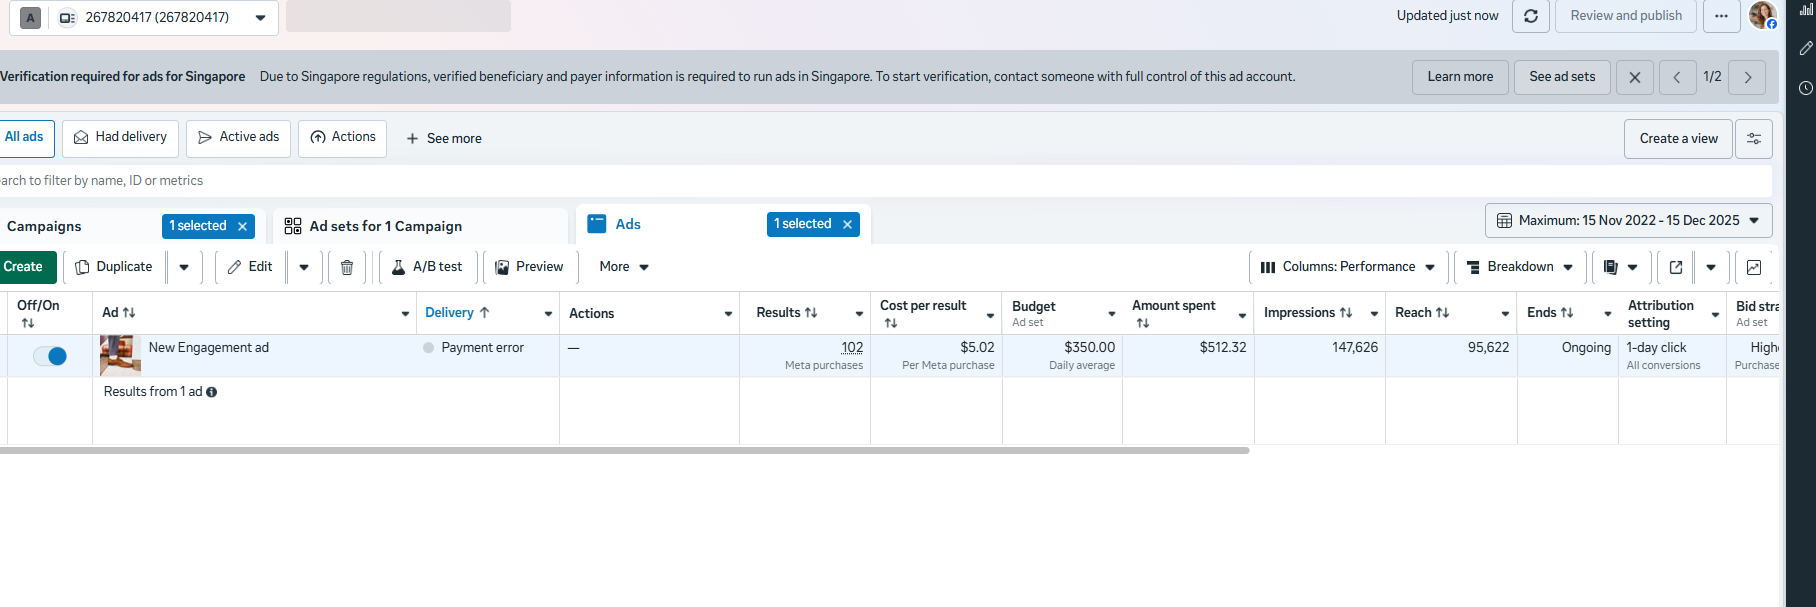The width and height of the screenshot is (1816, 607).
Task: Go to the previous banner notification
Action: pyautogui.click(x=1677, y=77)
